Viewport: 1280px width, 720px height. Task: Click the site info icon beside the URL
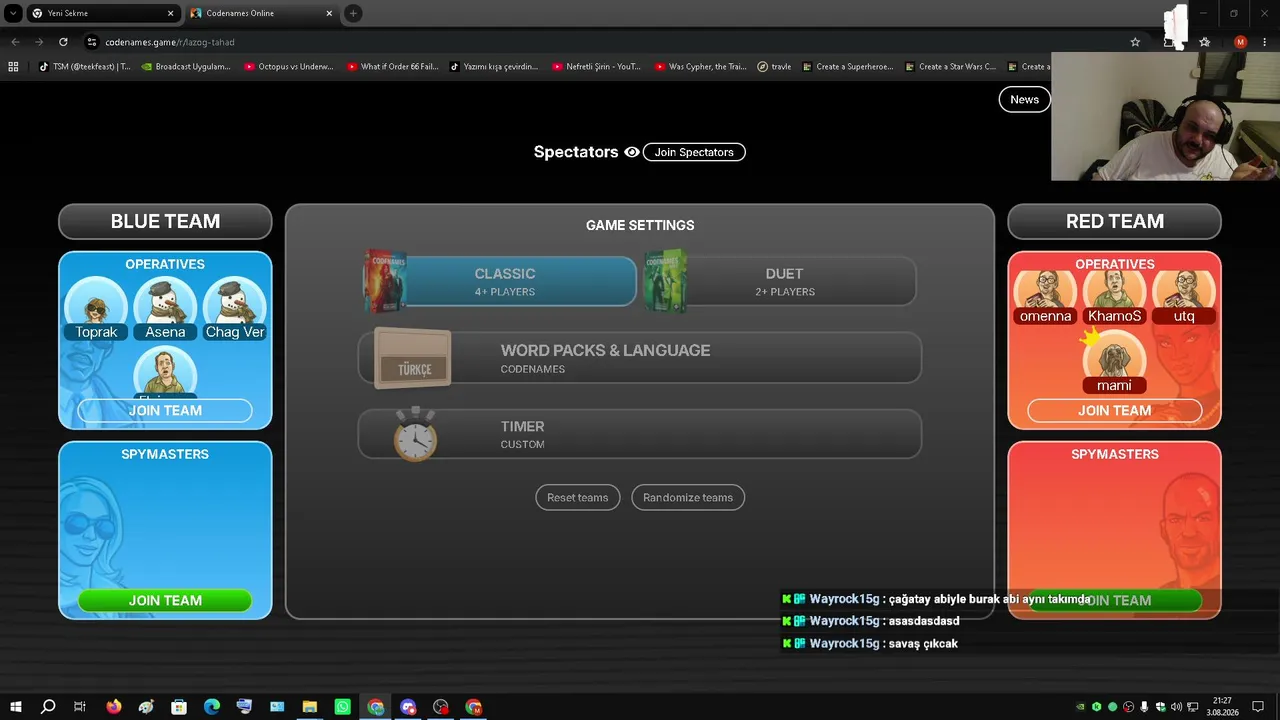tap(92, 42)
